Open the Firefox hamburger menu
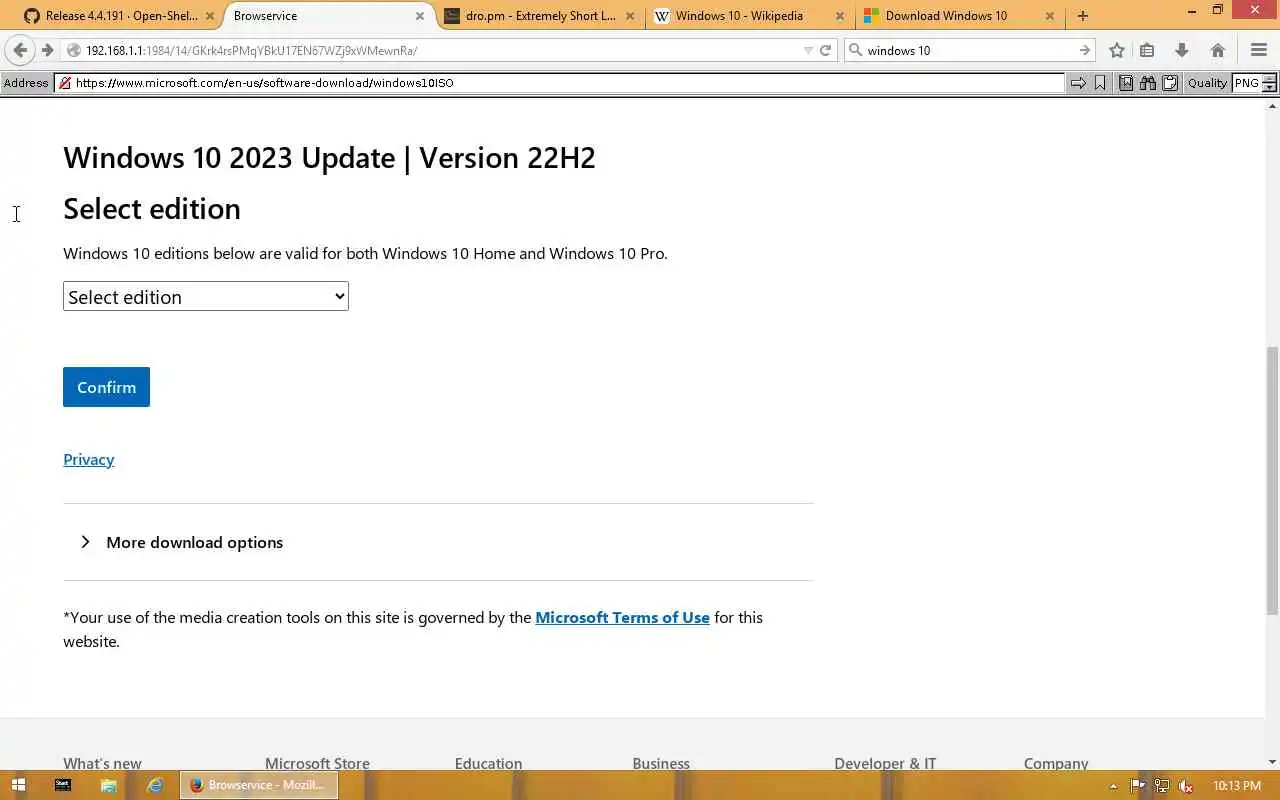Viewport: 1280px width, 800px height. [1259, 50]
